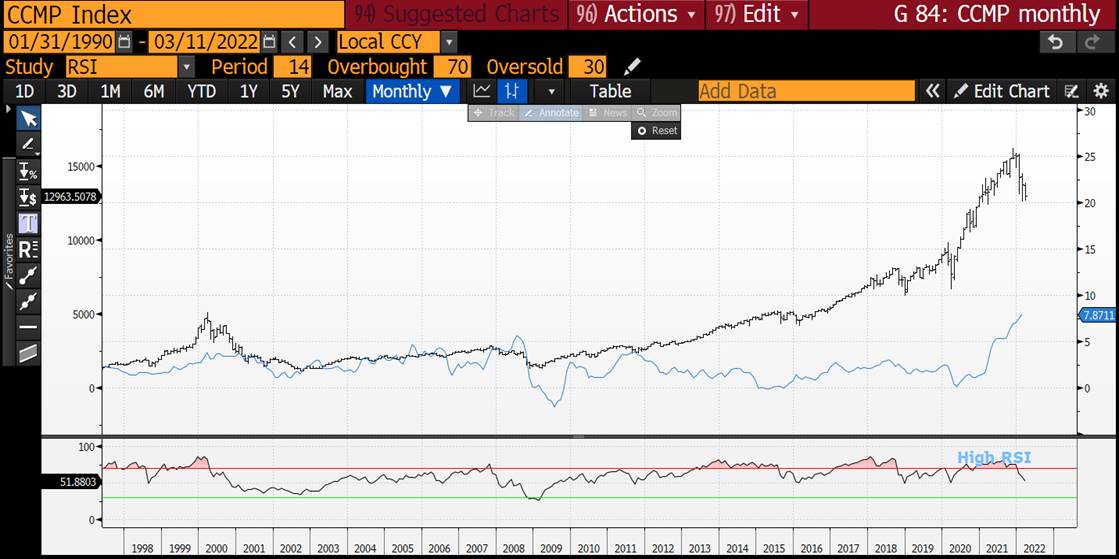Select the R regression lines tool

28,250
